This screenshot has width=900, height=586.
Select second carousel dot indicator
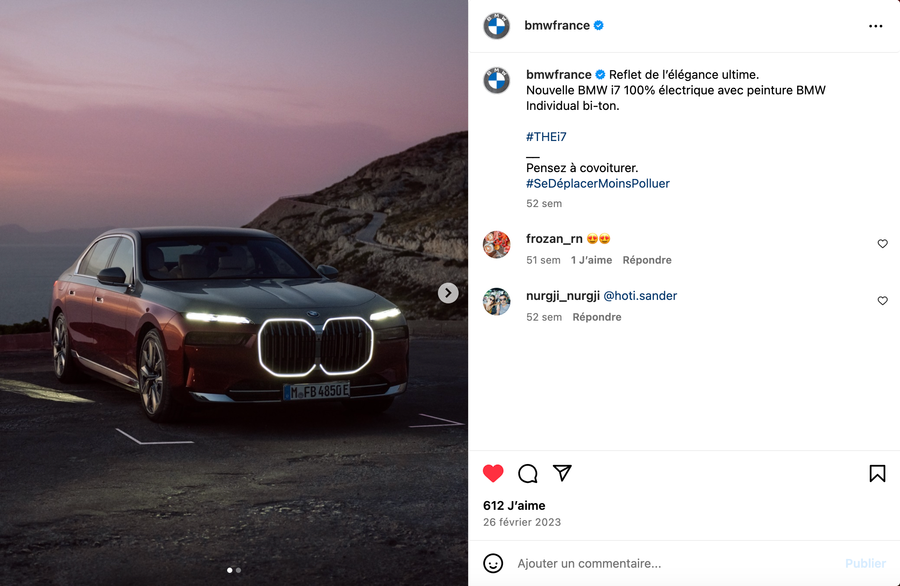tap(239, 571)
